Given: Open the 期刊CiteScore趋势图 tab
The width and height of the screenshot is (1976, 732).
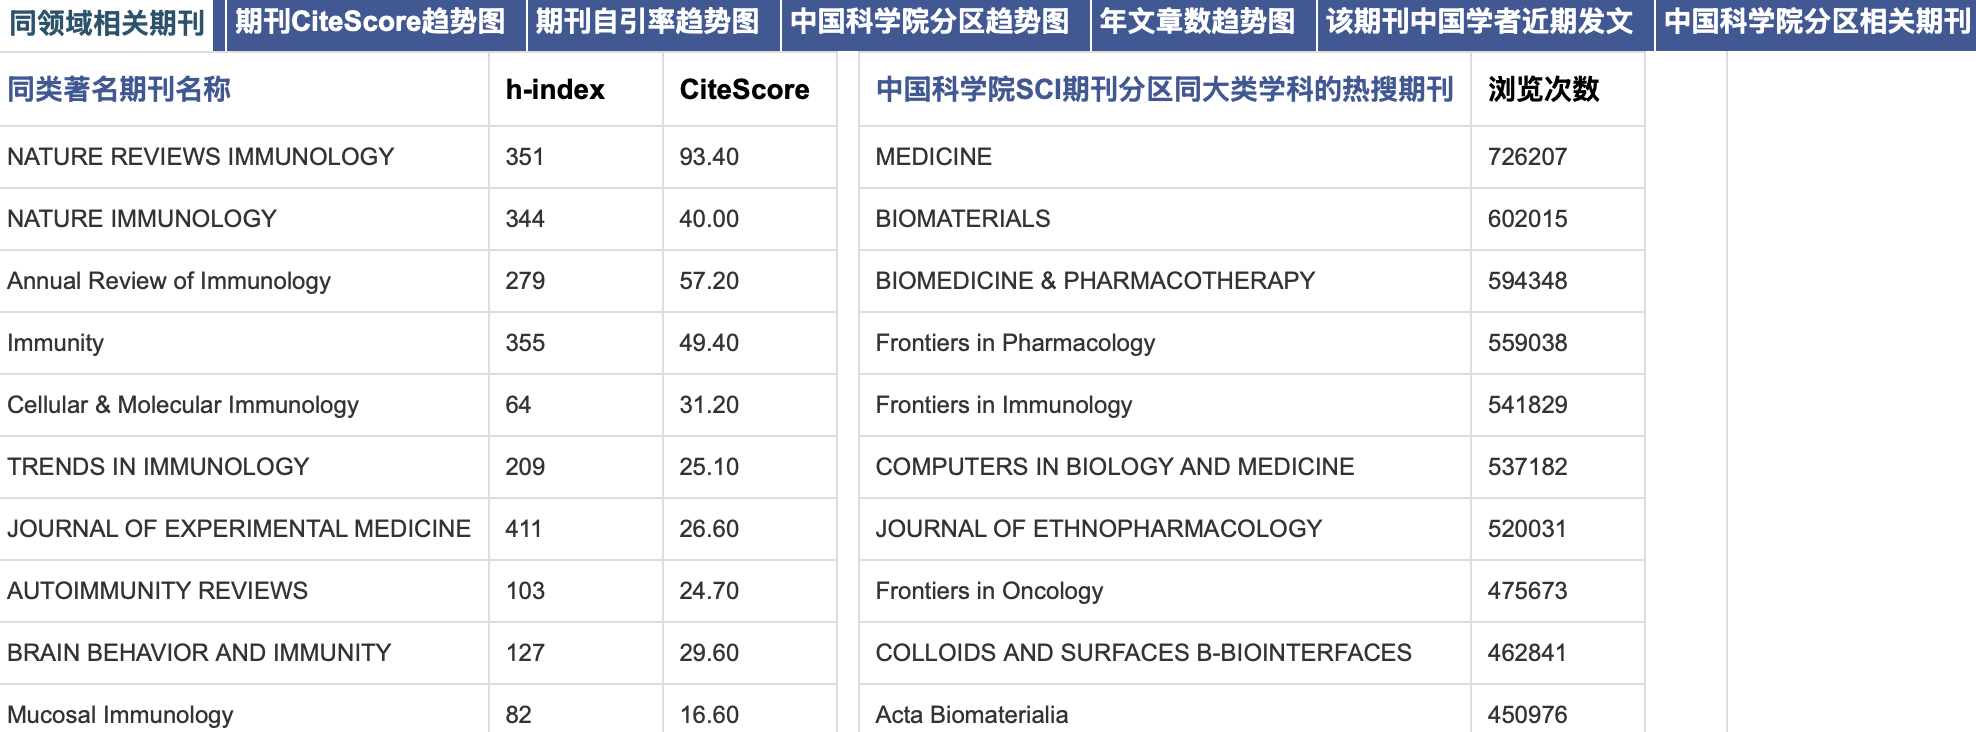Looking at the screenshot, I should coord(370,22).
